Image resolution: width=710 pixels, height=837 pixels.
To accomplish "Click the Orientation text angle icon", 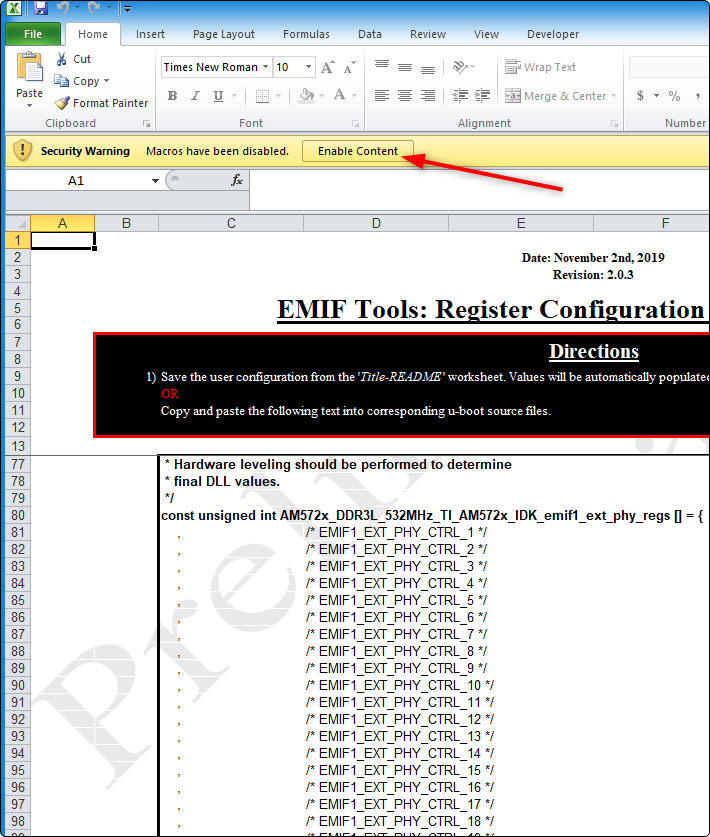I will (460, 67).
